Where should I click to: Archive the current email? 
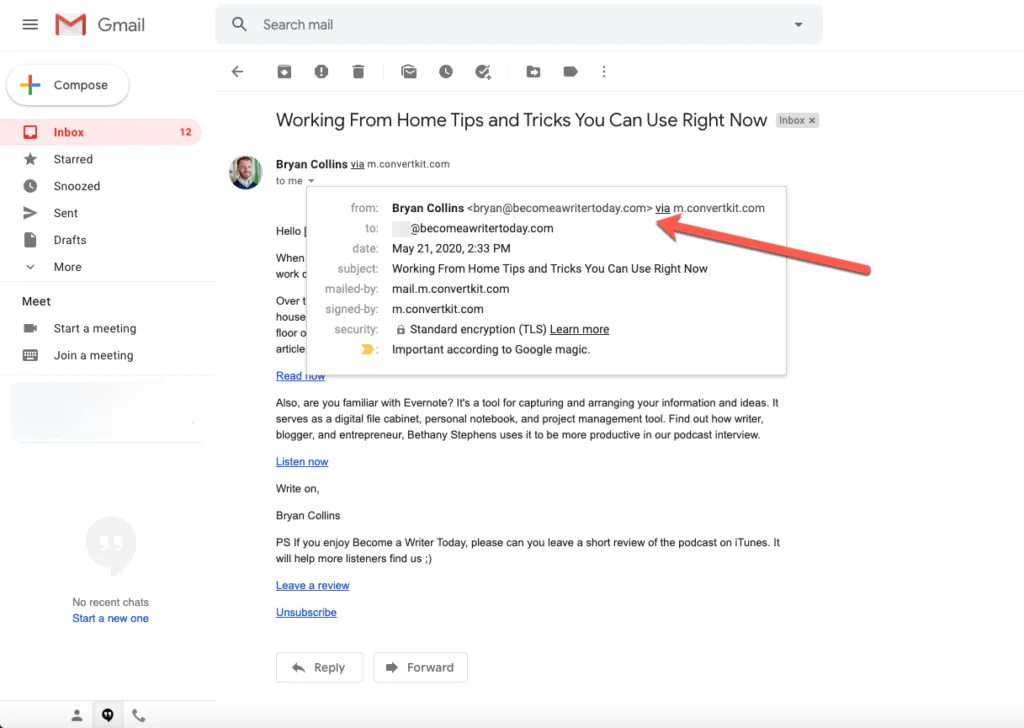284,71
